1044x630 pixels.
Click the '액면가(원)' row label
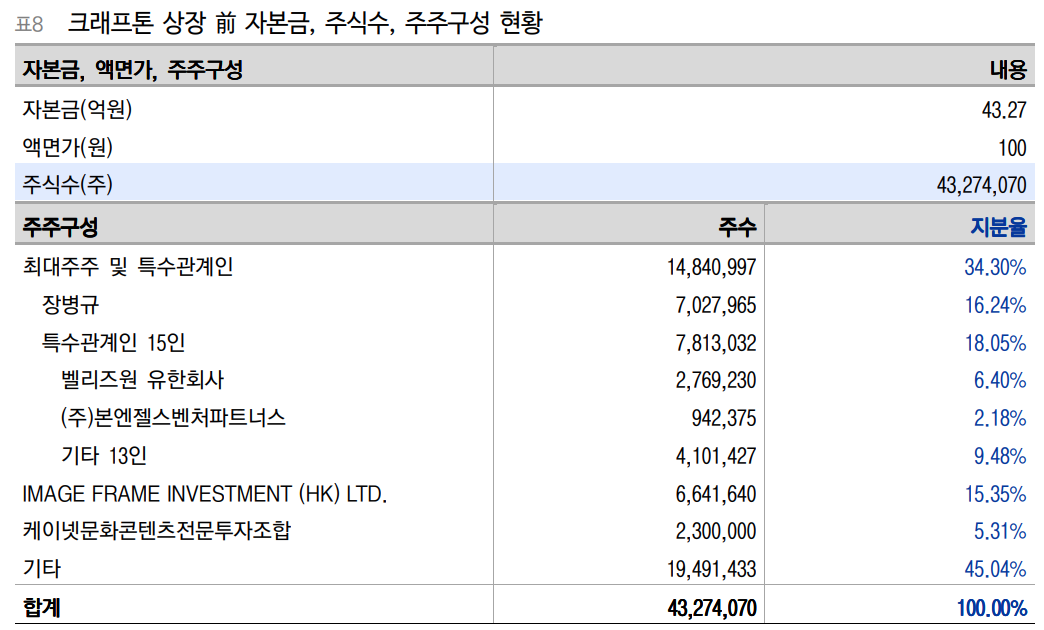coord(67,147)
